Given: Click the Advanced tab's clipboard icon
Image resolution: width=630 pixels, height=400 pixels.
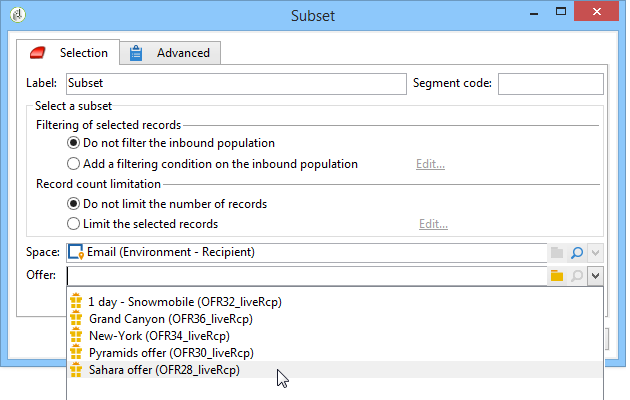Looking at the screenshot, I should (x=137, y=53).
